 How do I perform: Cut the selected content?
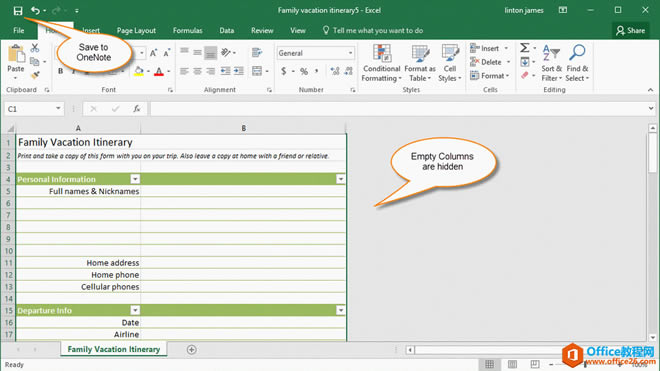click(x=35, y=48)
